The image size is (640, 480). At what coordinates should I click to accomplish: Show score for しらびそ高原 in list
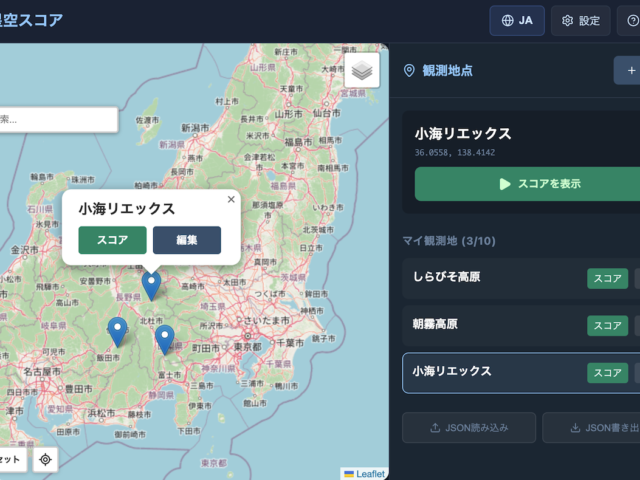pos(607,278)
